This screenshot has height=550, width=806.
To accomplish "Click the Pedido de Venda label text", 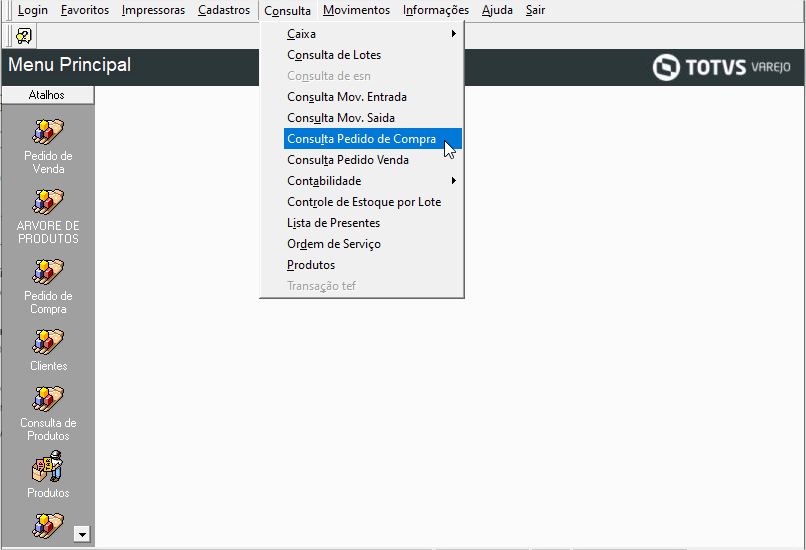I will pyautogui.click(x=48, y=162).
